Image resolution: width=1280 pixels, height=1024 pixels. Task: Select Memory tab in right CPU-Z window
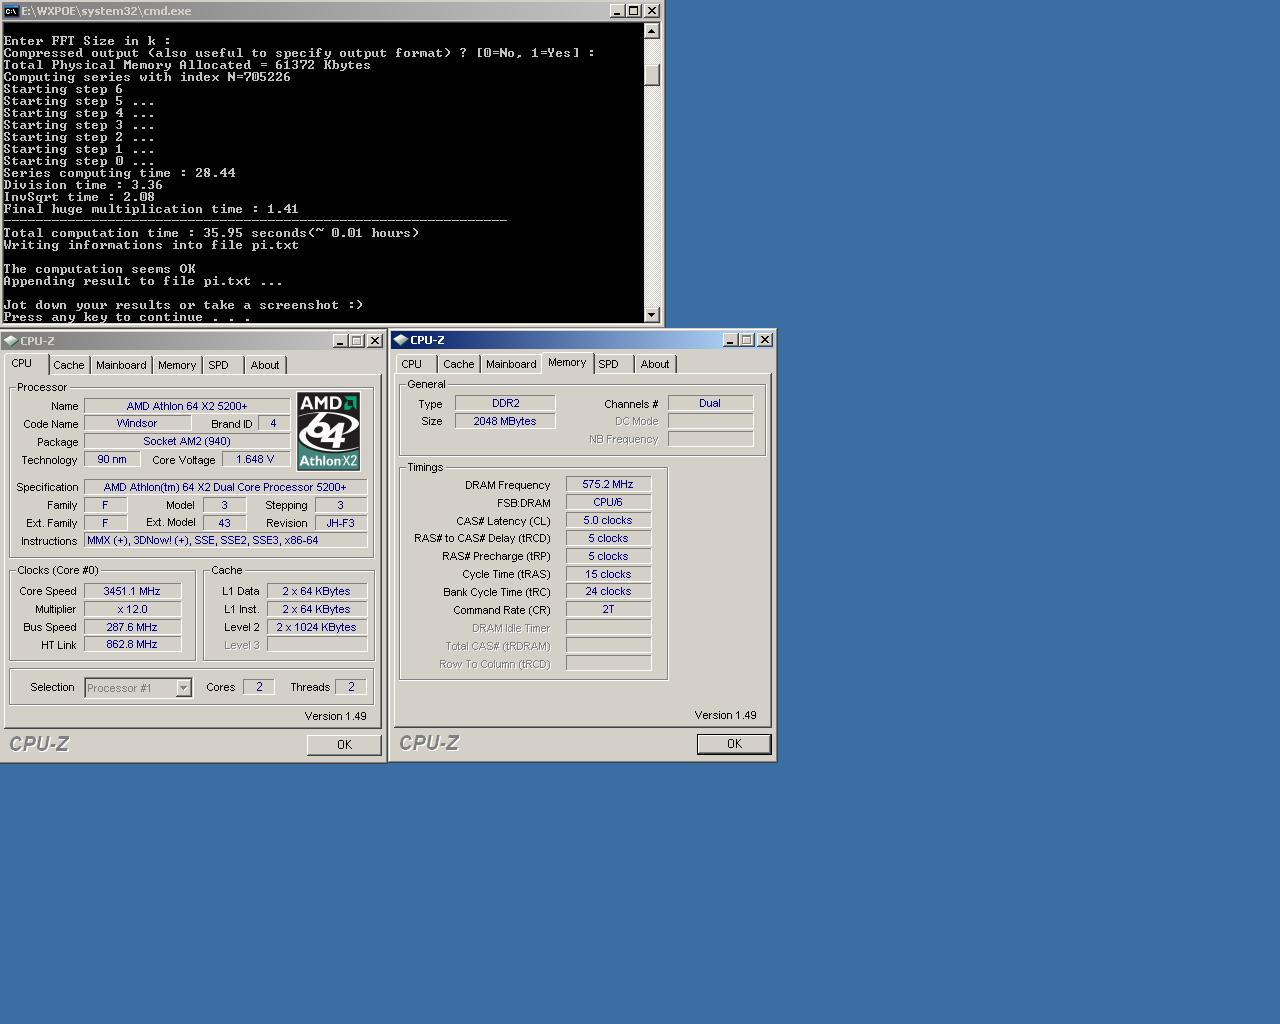click(567, 363)
